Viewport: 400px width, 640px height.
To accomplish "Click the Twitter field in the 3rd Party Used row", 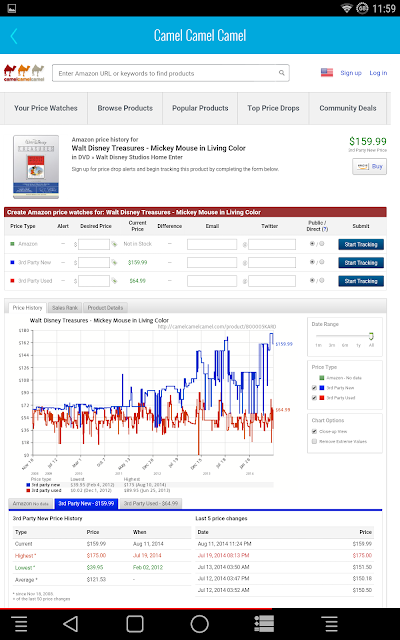I will [272, 281].
